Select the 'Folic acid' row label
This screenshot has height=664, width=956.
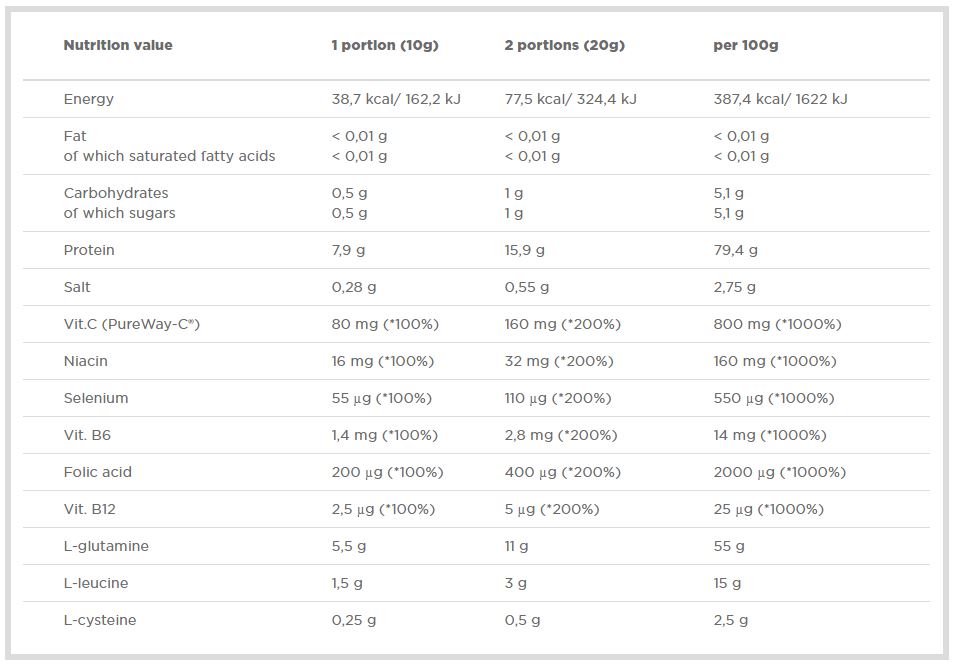pos(98,472)
